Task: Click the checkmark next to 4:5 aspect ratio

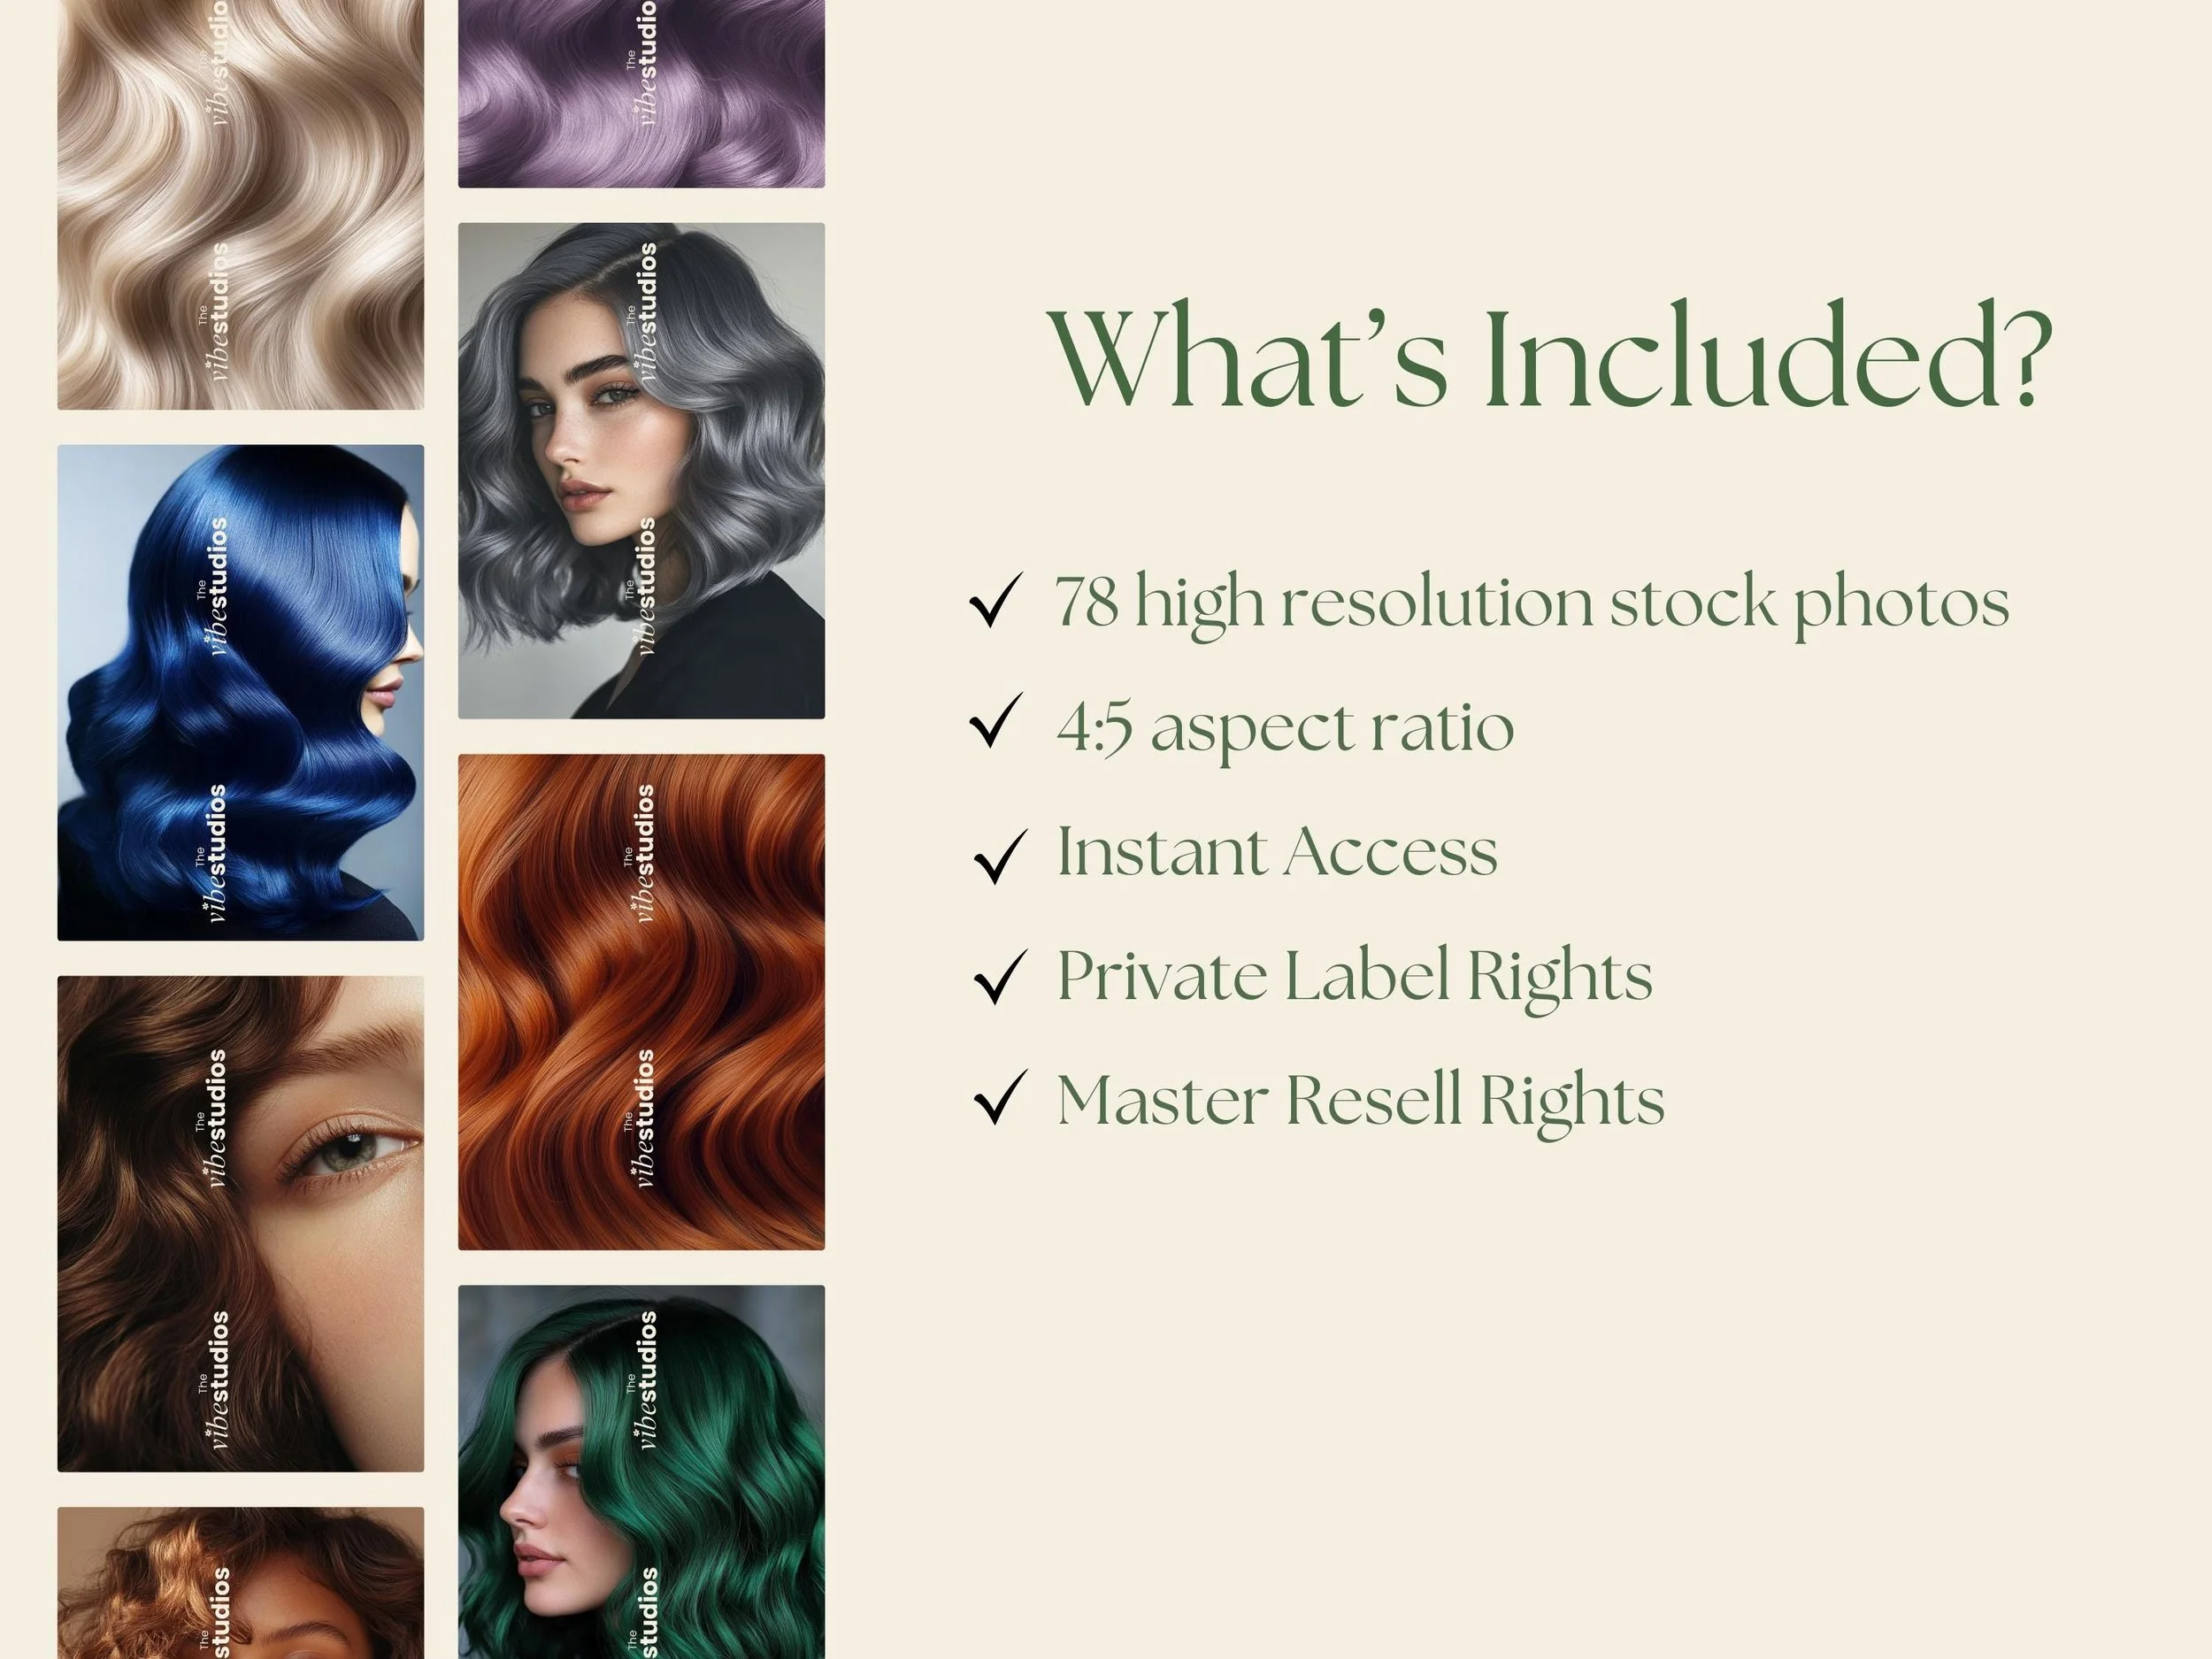Action: coord(997,720)
